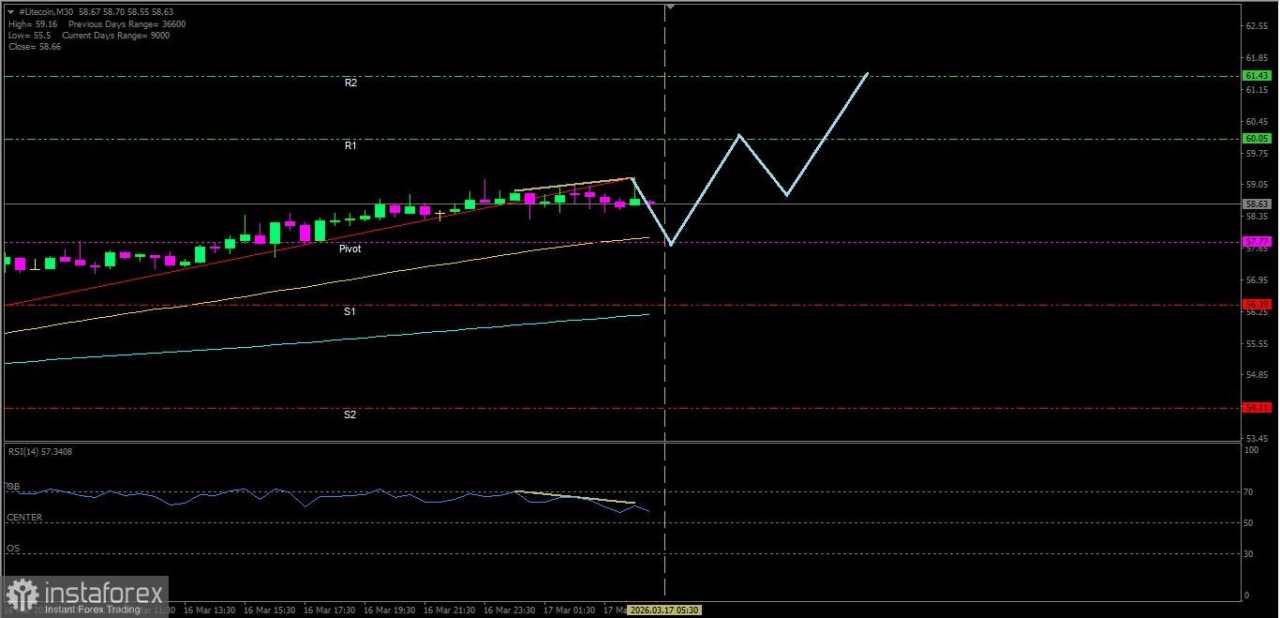This screenshot has width=1280, height=618.
Task: Click the R2 pivot resistance label
Action: pyautogui.click(x=350, y=82)
